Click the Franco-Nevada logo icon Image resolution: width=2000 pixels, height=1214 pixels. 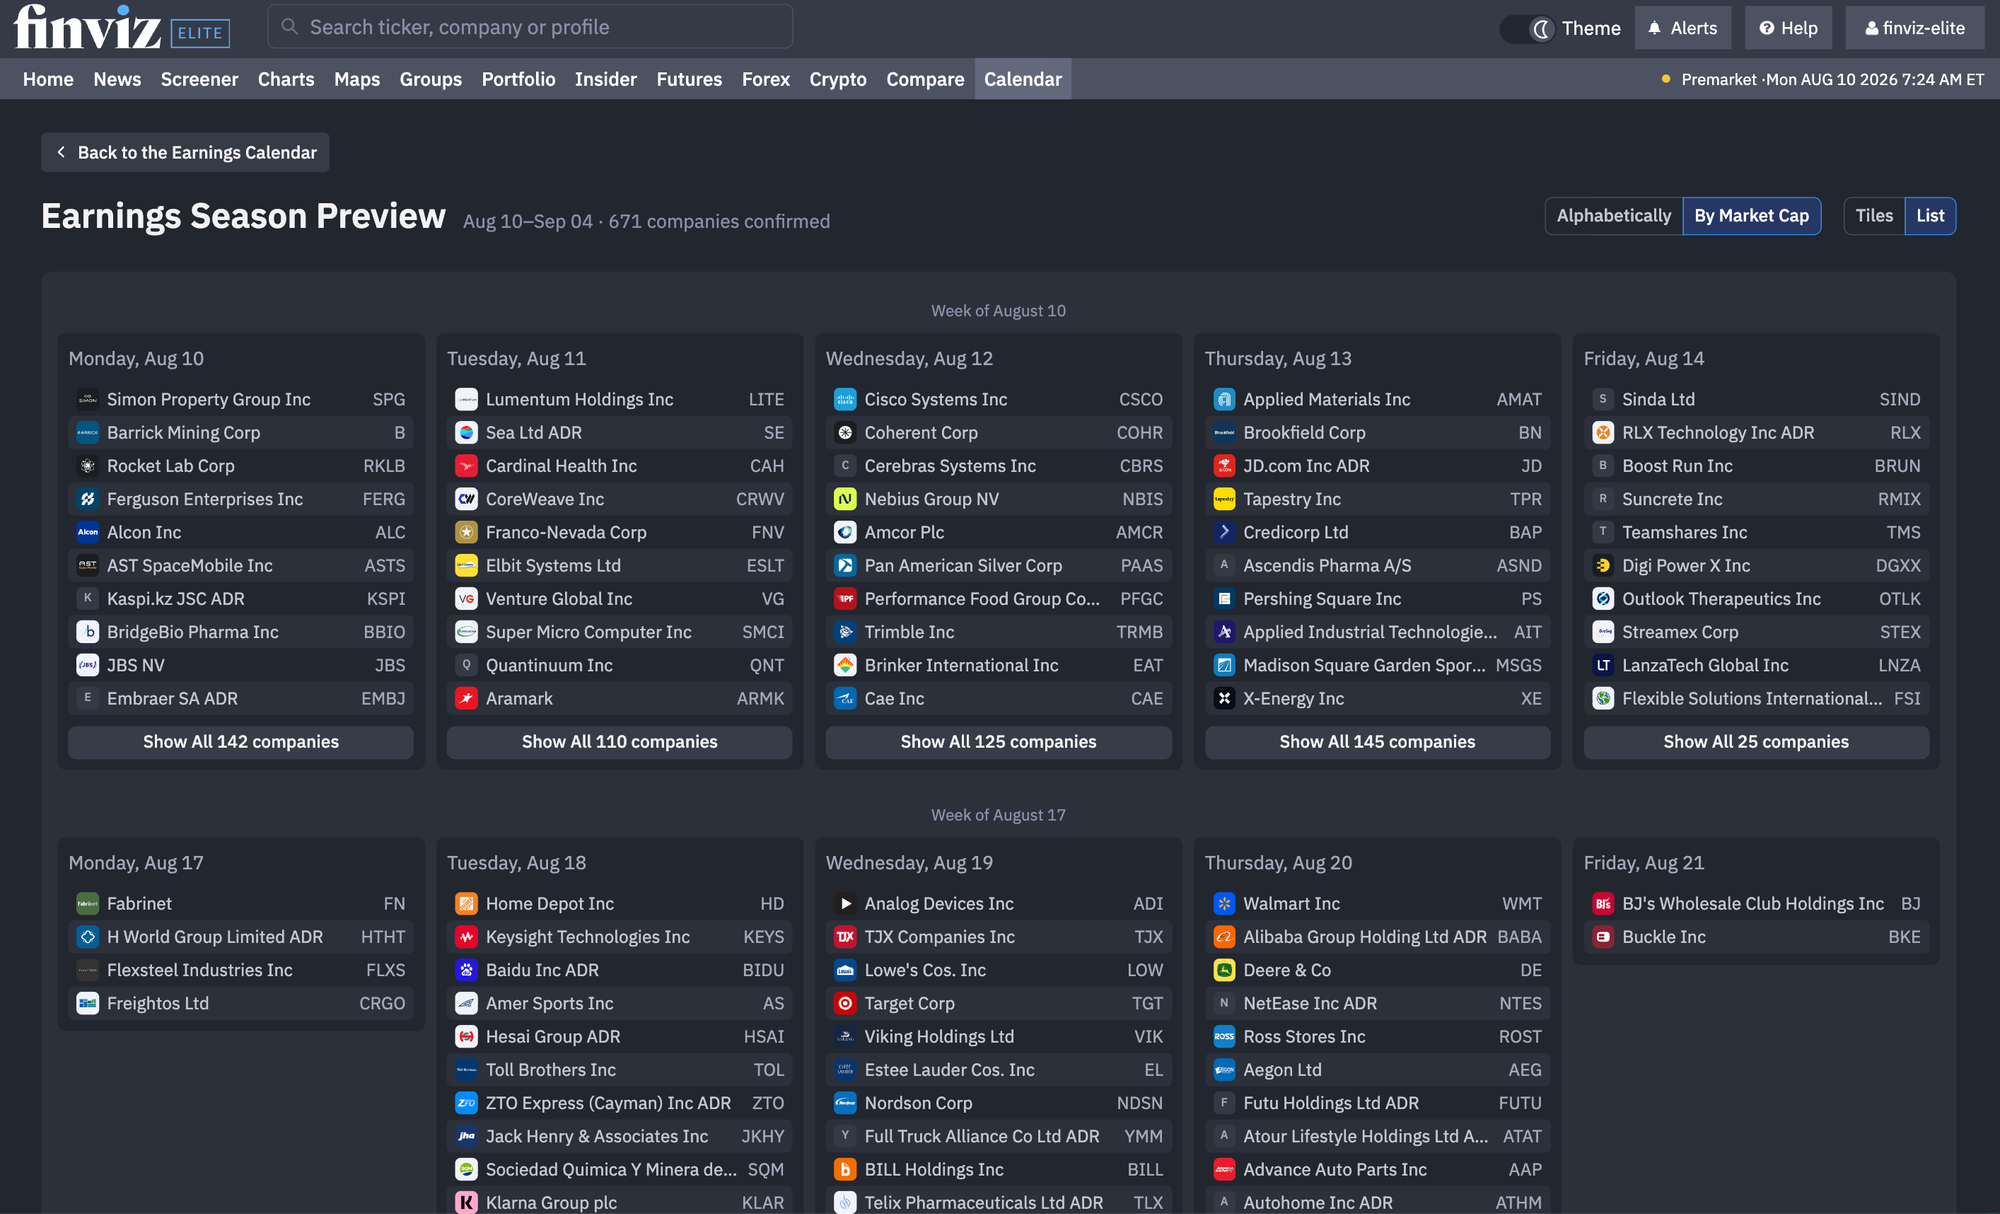click(x=466, y=533)
